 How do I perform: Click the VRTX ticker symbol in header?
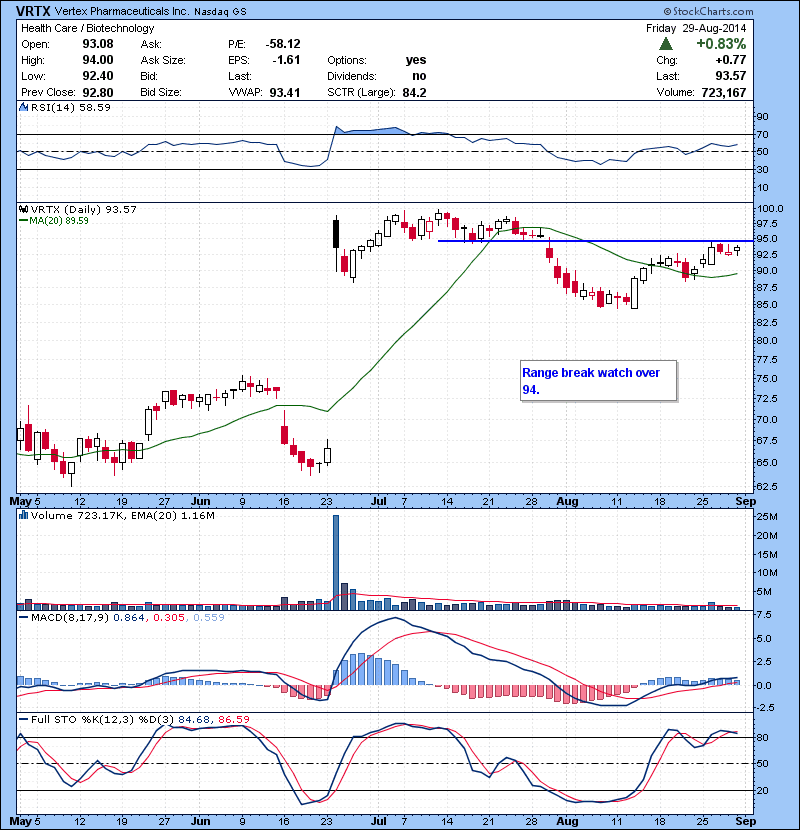pos(34,11)
